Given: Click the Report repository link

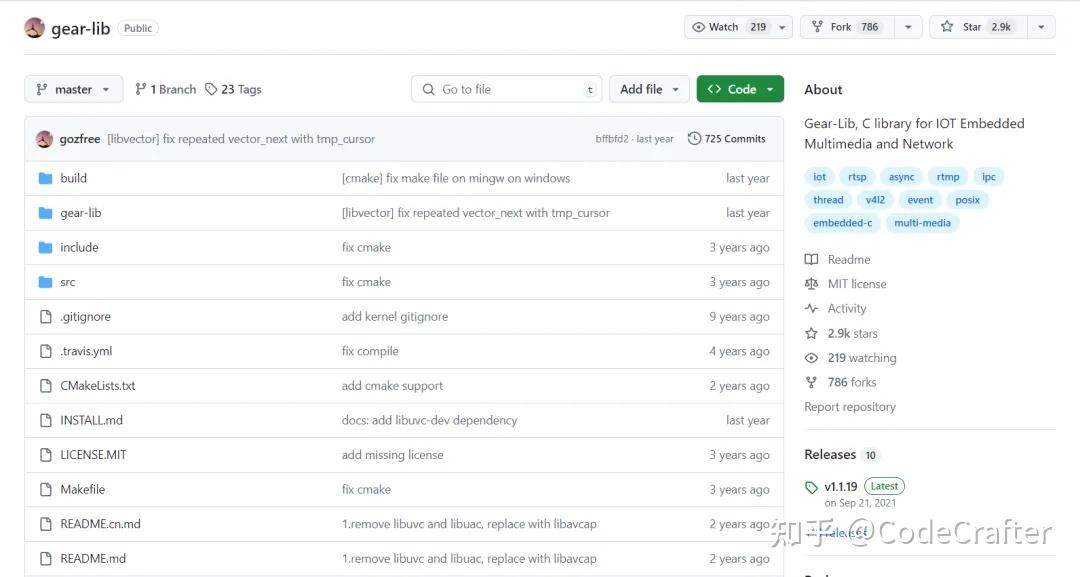Looking at the screenshot, I should [850, 406].
